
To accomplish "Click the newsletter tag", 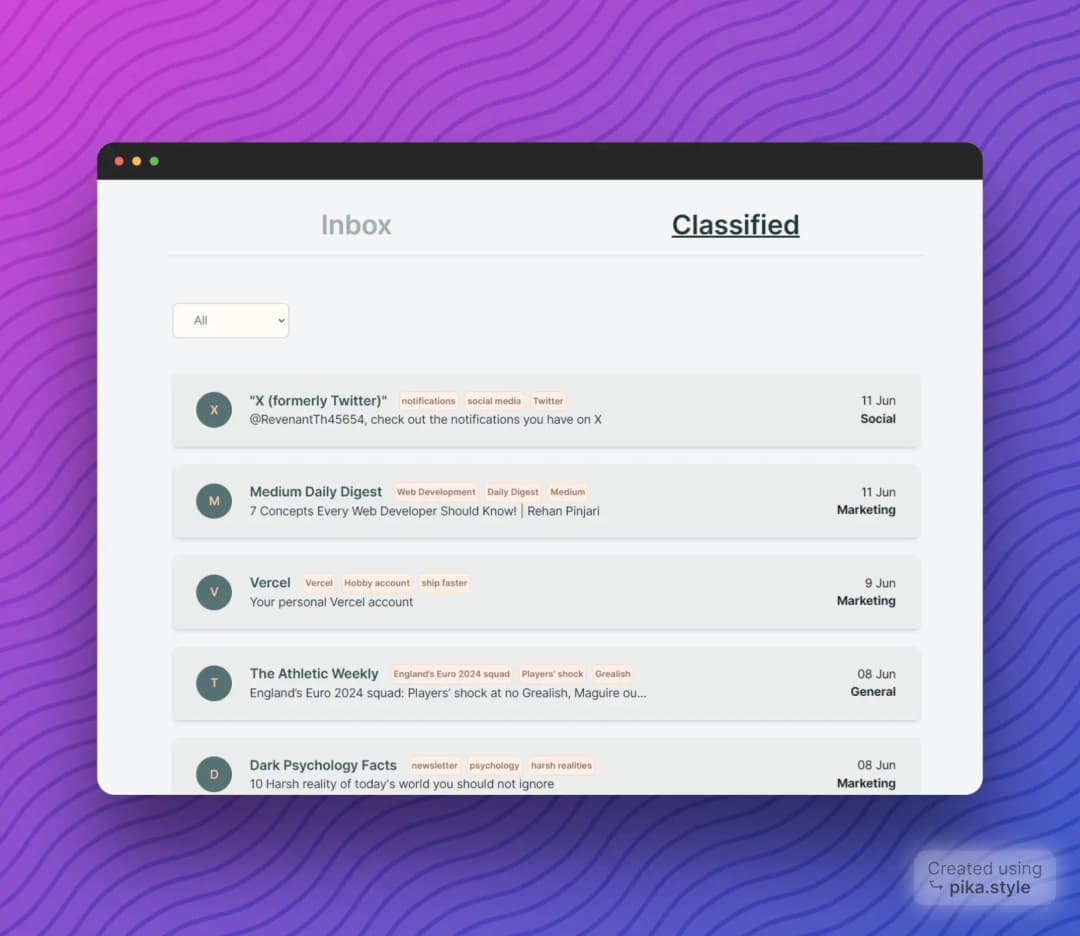I will (435, 765).
